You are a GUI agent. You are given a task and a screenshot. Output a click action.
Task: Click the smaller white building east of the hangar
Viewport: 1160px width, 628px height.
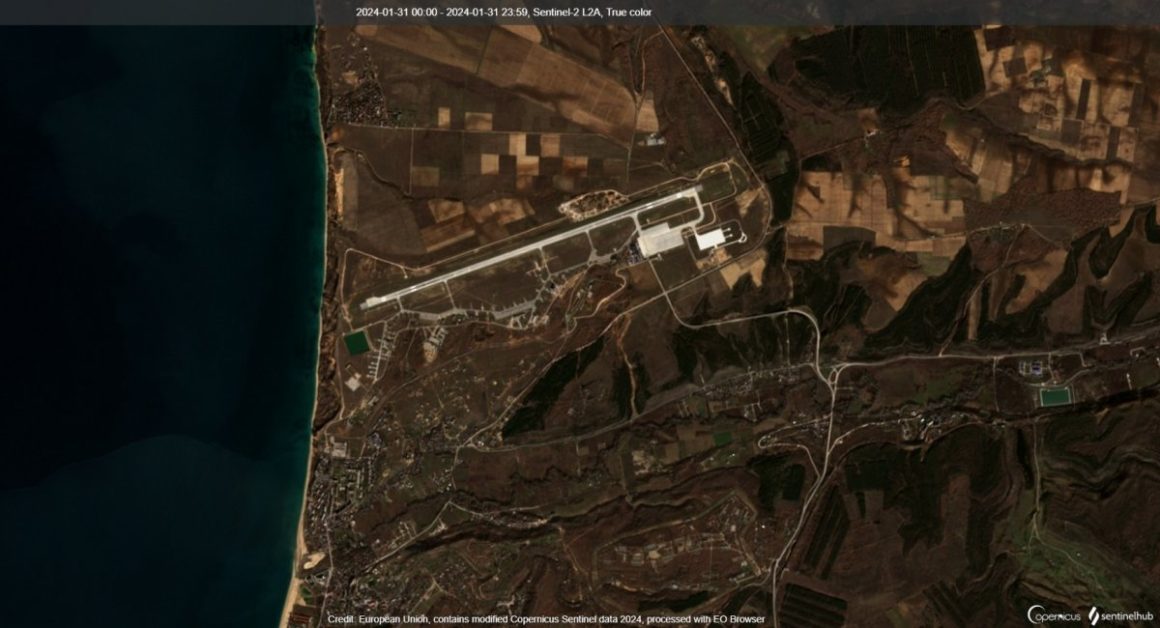[x=711, y=239]
